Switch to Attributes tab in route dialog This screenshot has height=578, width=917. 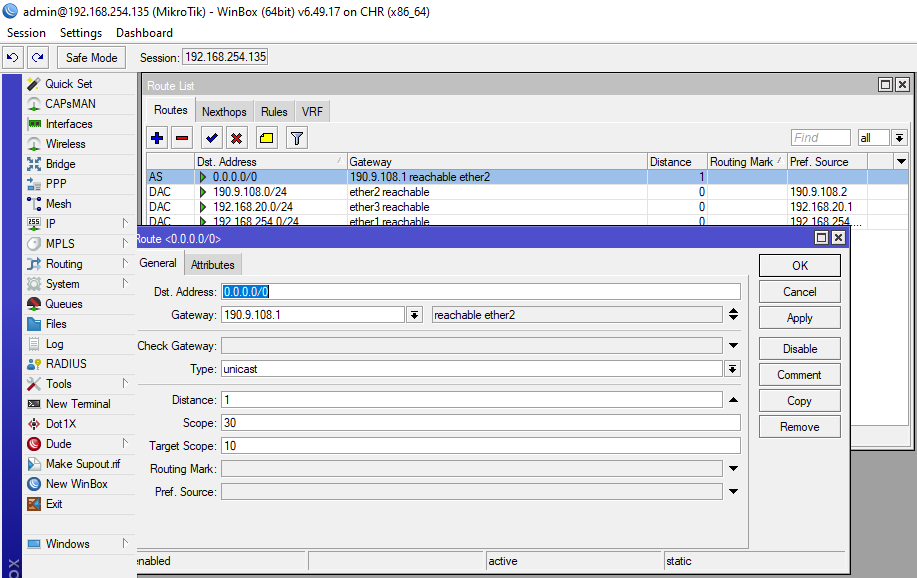pos(212,264)
